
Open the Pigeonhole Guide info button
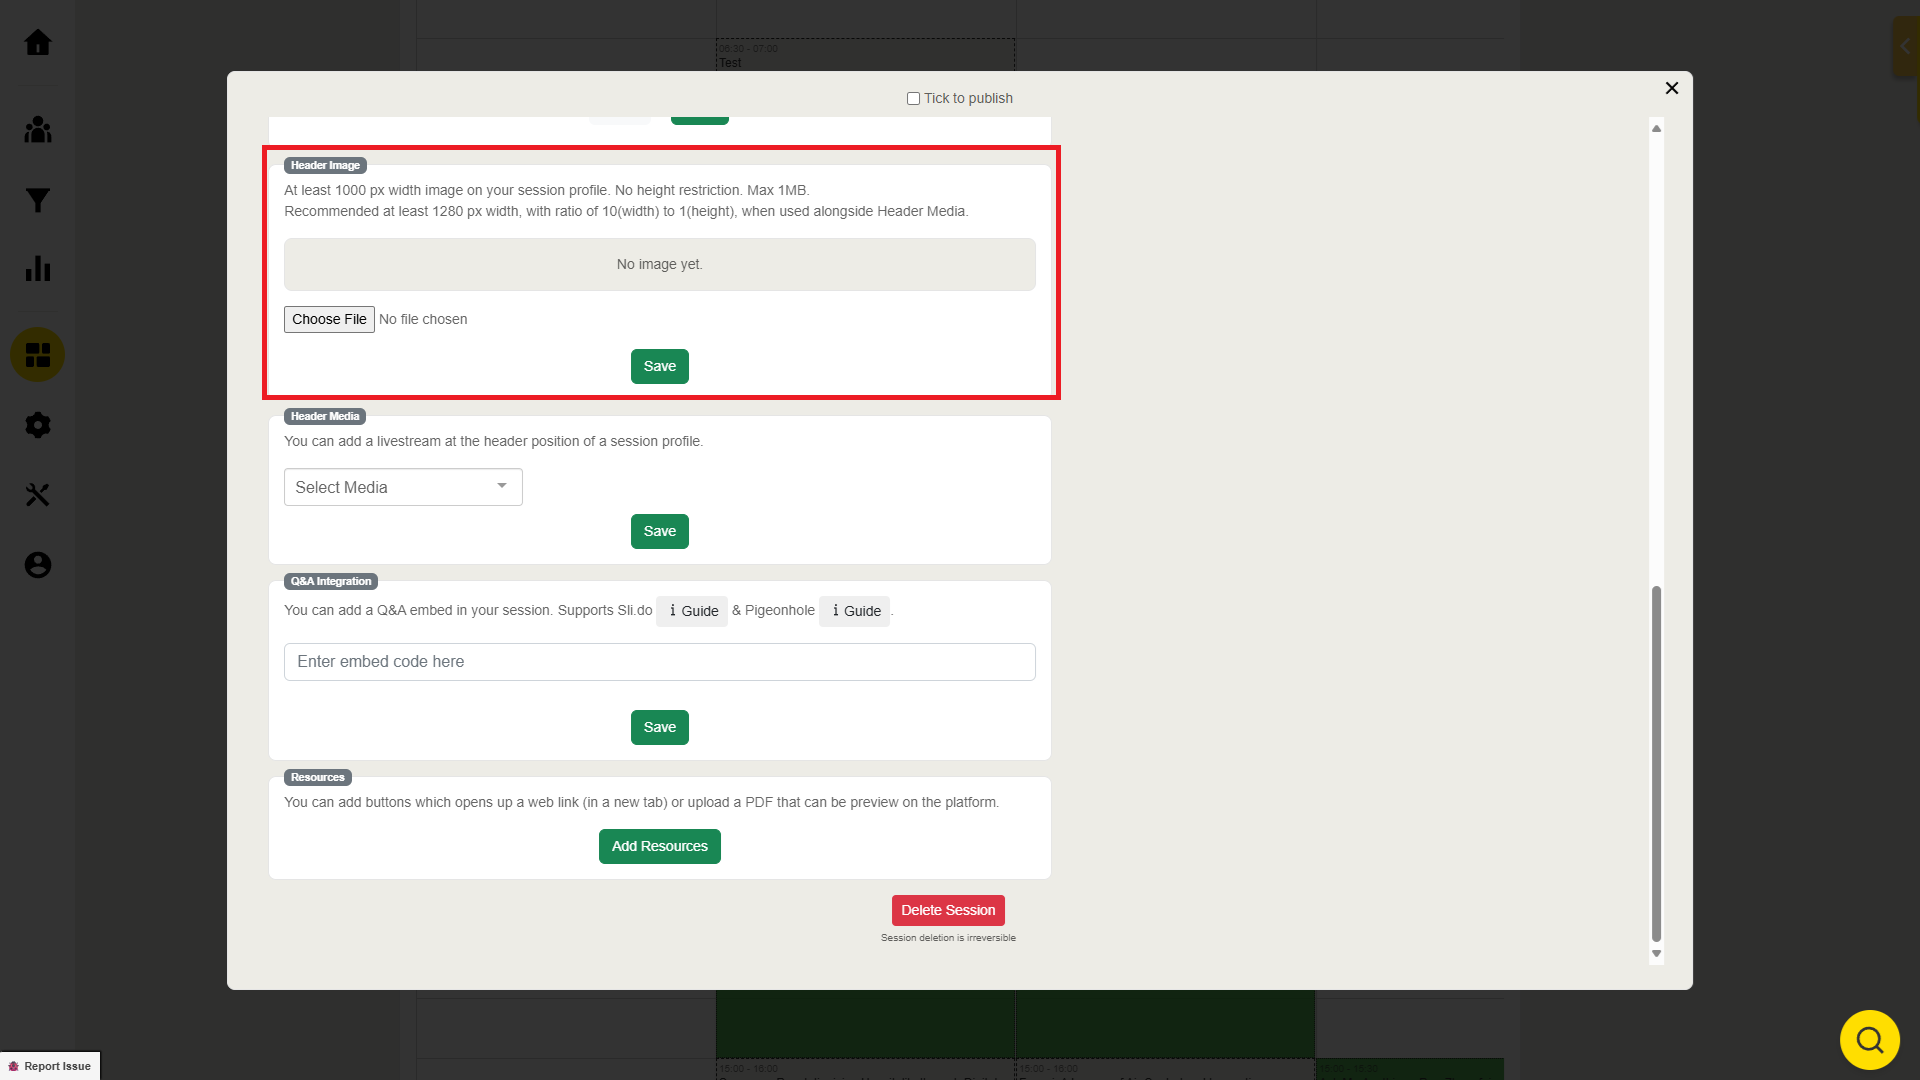point(855,611)
